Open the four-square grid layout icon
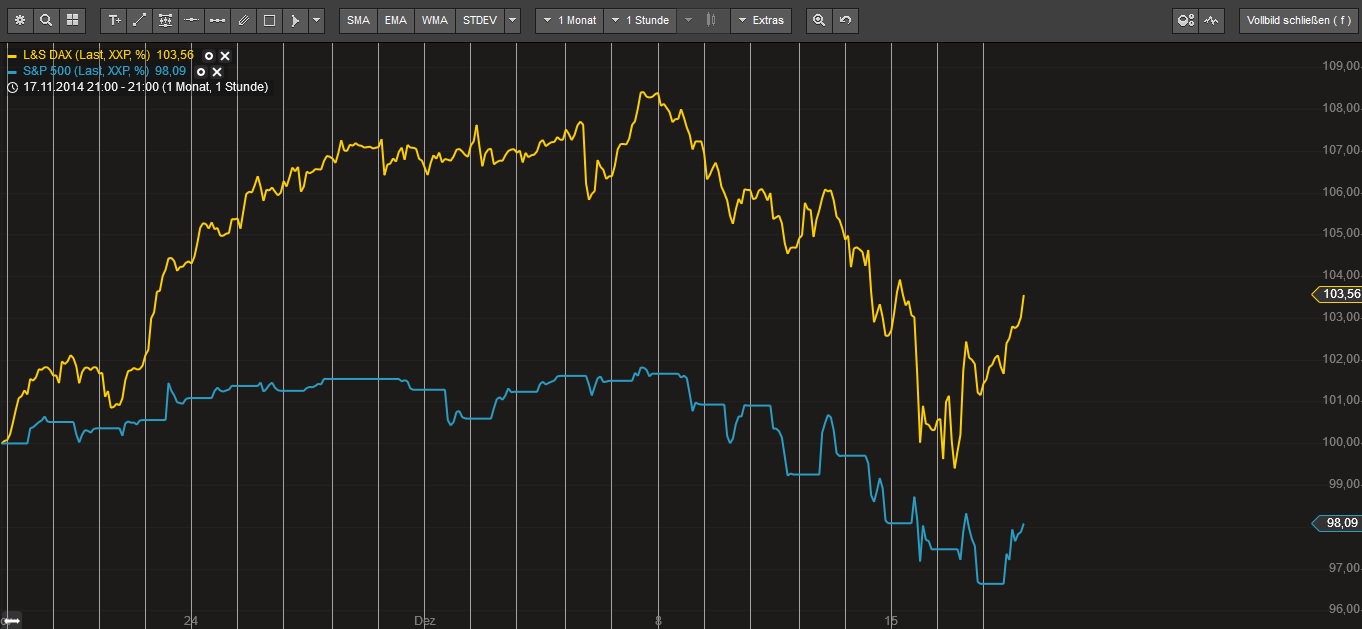The height and width of the screenshot is (629, 1362). pyautogui.click(x=71, y=20)
